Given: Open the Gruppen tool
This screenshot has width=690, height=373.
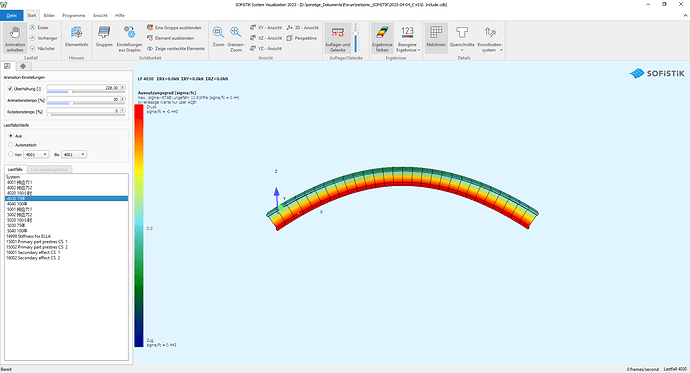Looking at the screenshot, I should click(104, 37).
